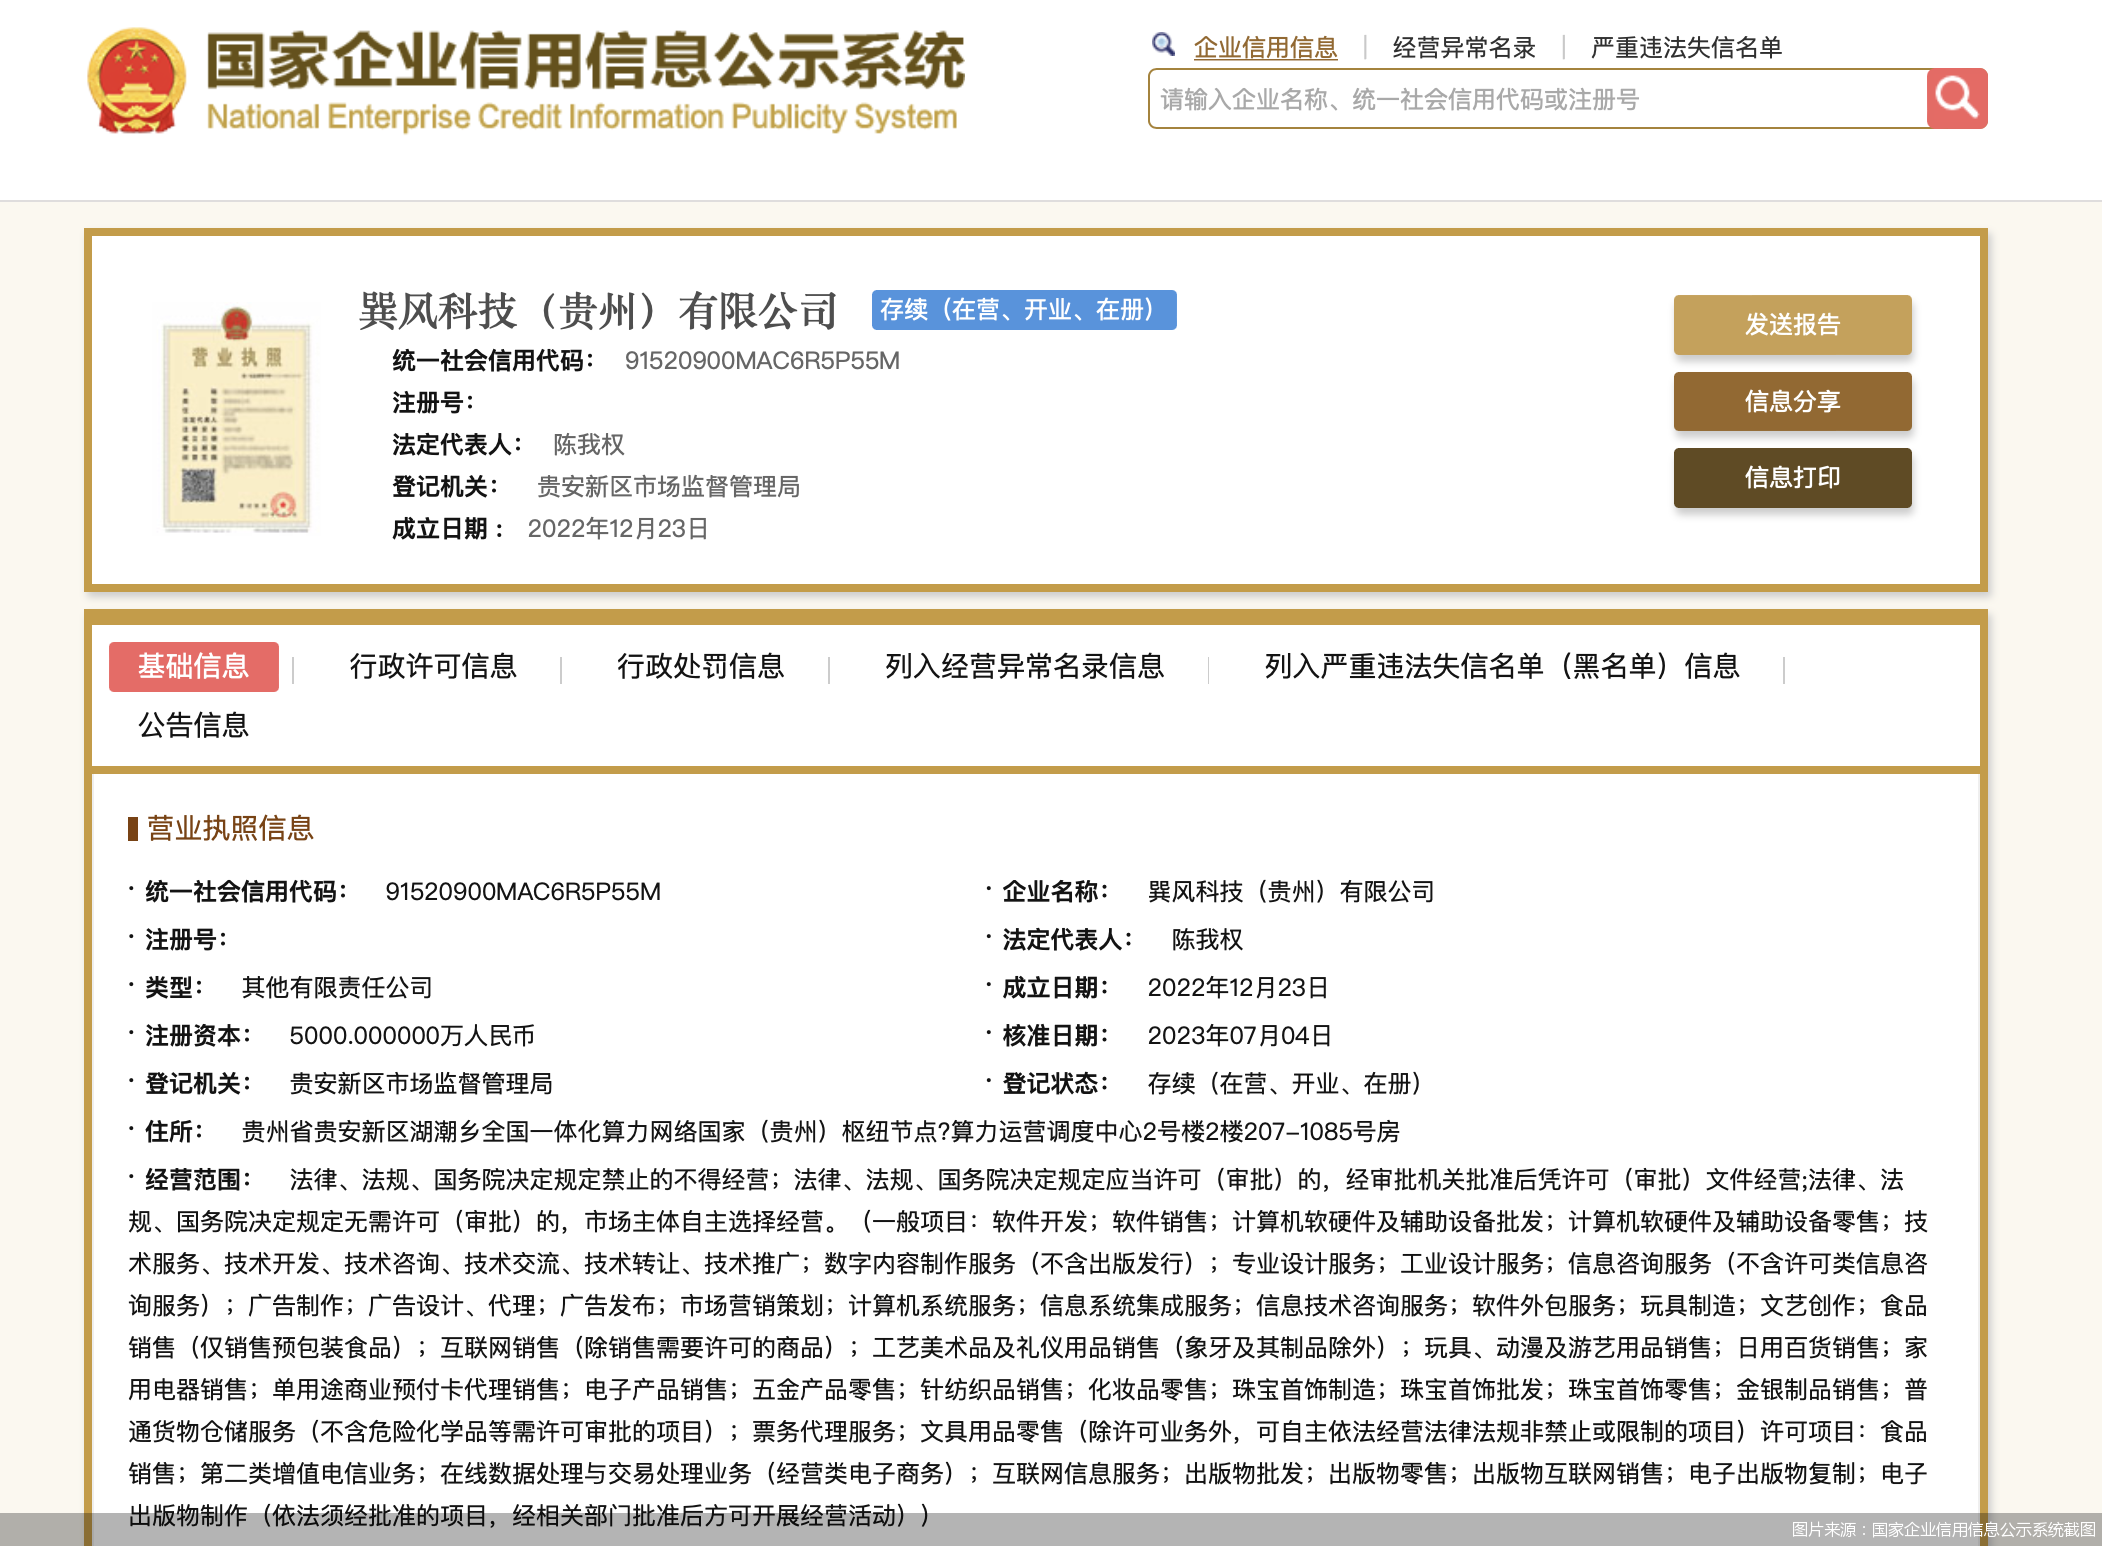This screenshot has width=2102, height=1546.
Task: Click the 信息分享 button
Action: click(x=1791, y=401)
